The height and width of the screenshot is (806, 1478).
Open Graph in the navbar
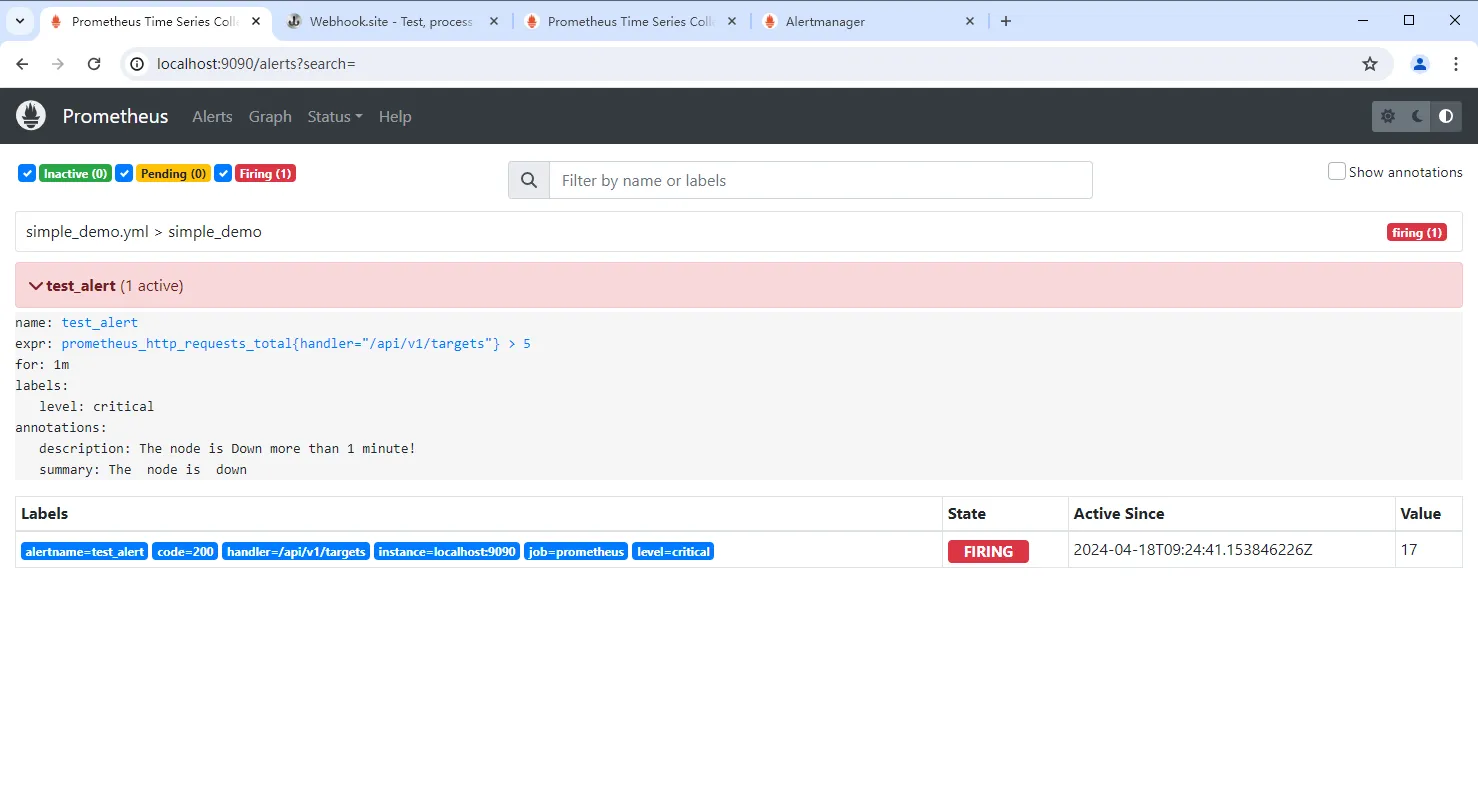(x=270, y=116)
